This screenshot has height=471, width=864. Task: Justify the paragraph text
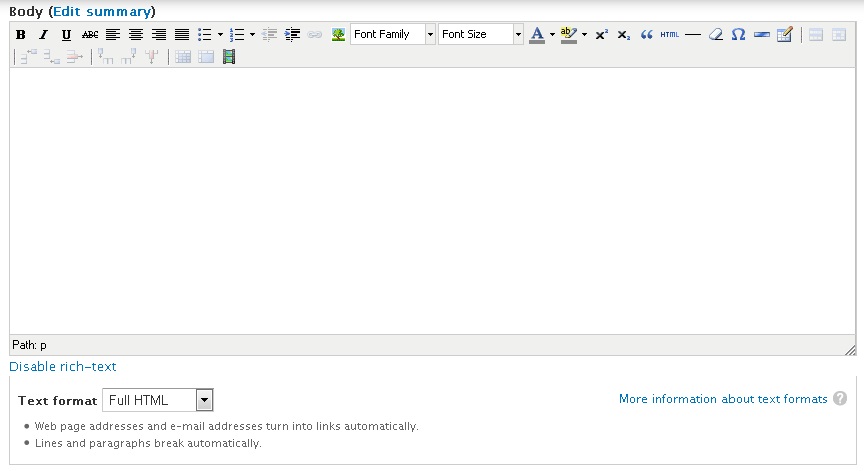(182, 35)
